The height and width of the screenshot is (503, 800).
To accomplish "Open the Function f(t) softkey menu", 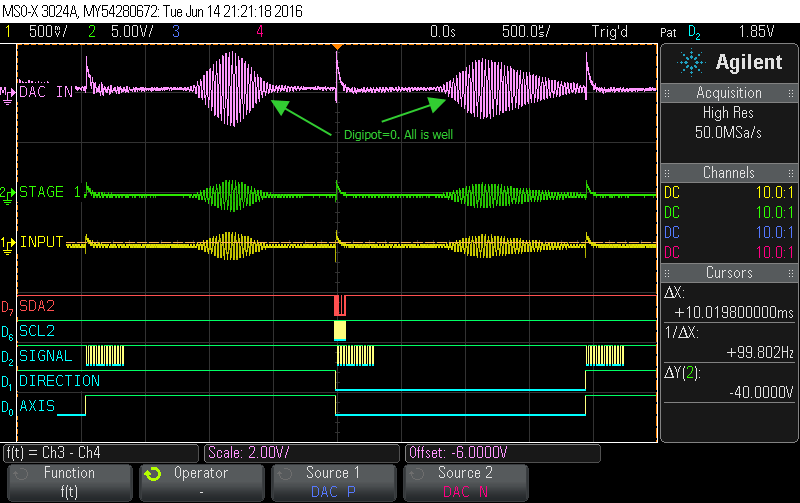I will pyautogui.click(x=69, y=481).
